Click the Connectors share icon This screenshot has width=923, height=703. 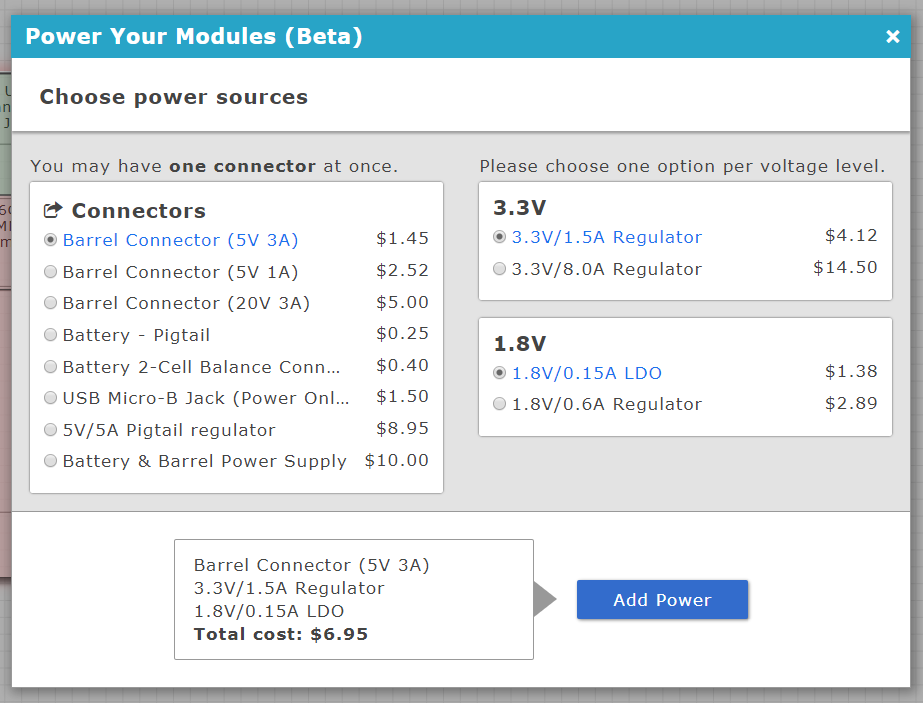[x=53, y=211]
